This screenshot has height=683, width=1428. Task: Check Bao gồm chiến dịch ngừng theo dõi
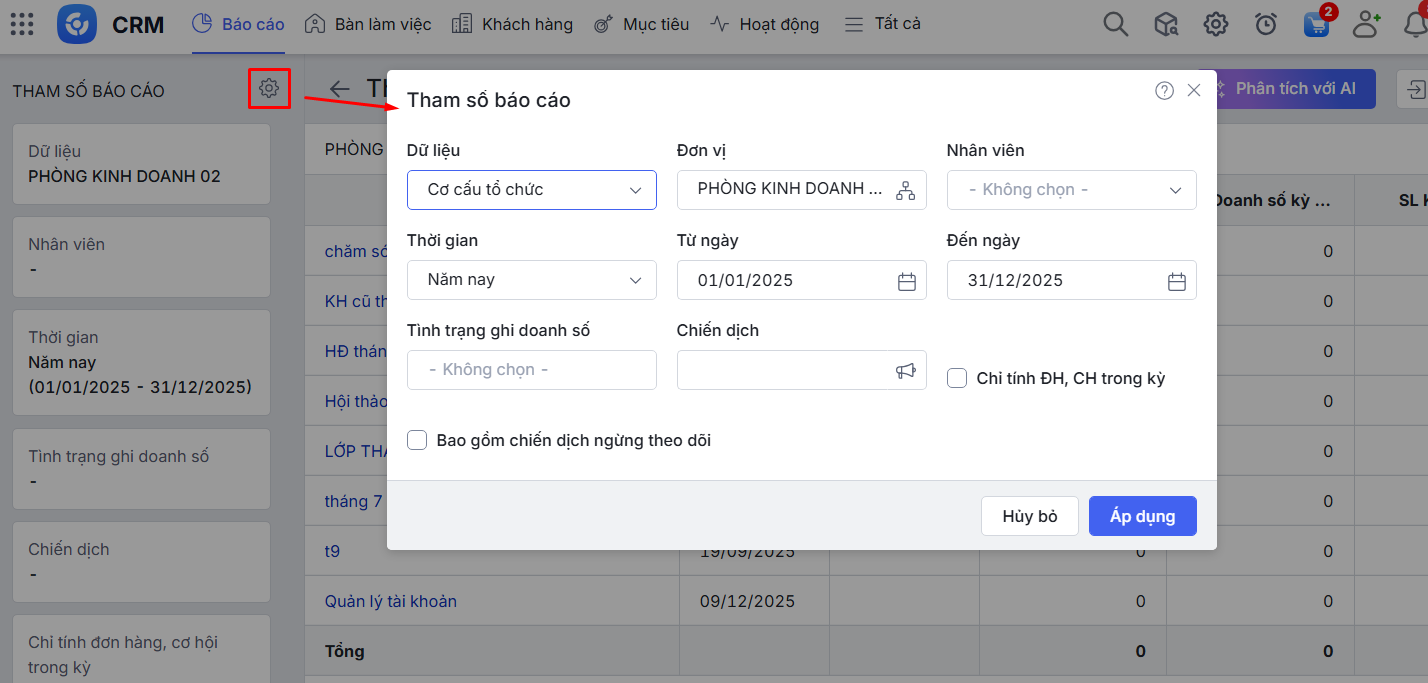(x=417, y=440)
